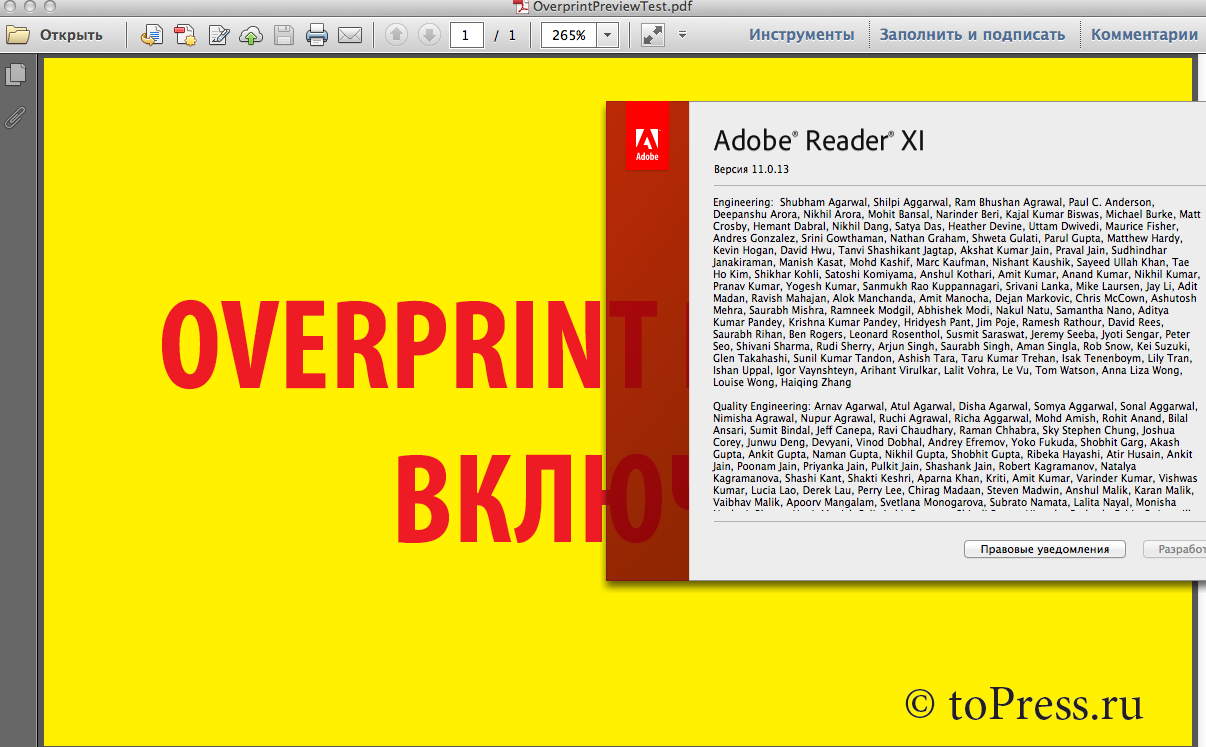1206x747 pixels.
Task: Click the PDF icon in window title
Action: point(521,7)
